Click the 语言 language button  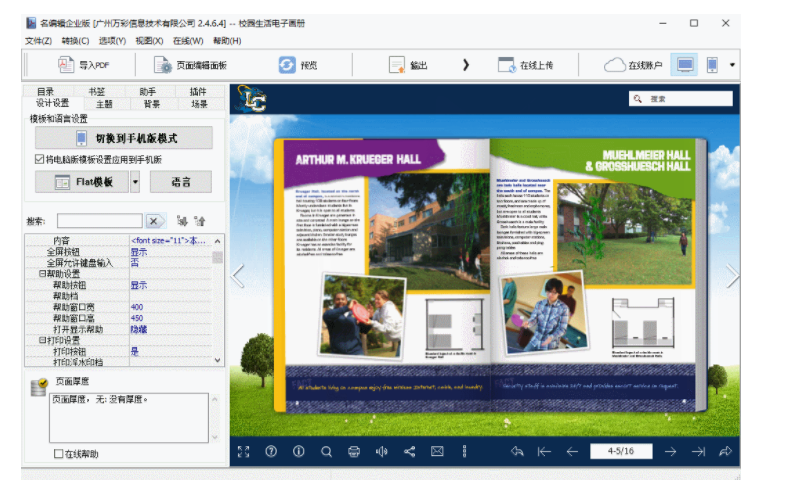pos(181,182)
